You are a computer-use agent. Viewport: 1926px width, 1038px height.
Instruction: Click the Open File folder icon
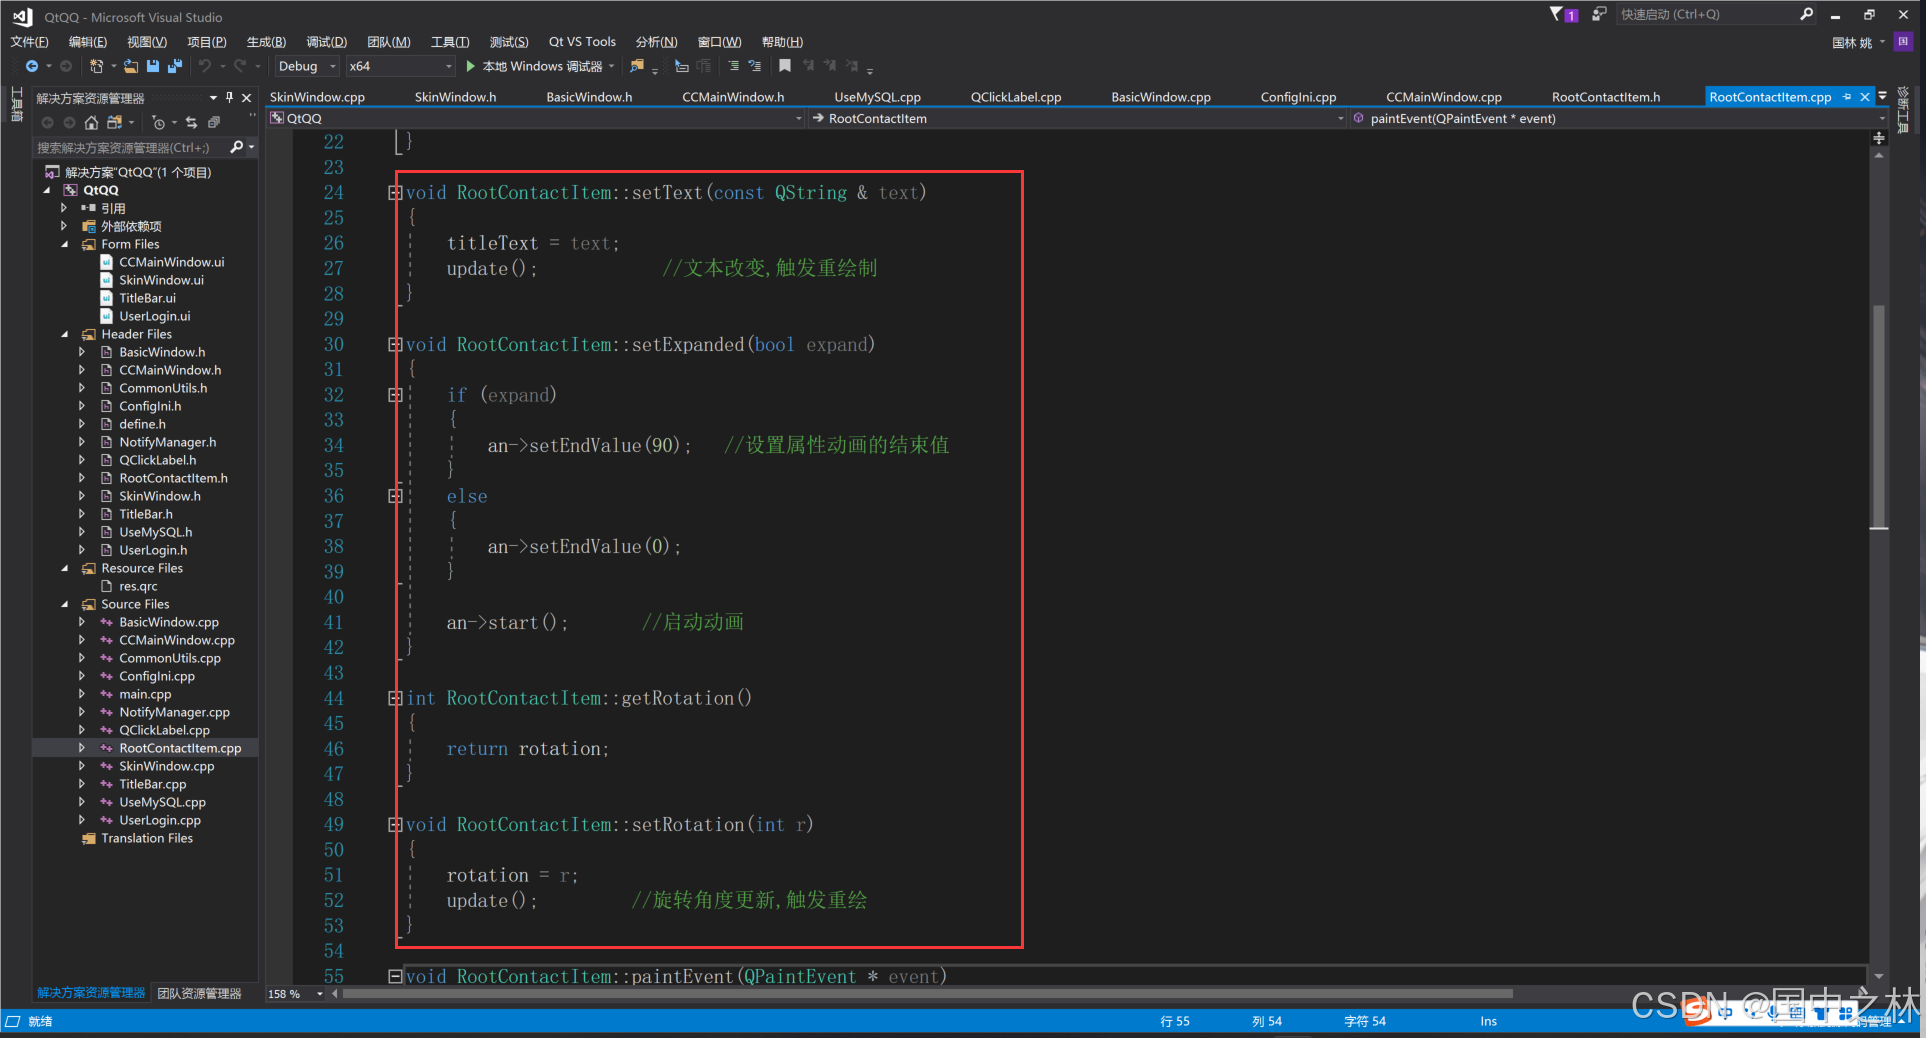(x=131, y=66)
